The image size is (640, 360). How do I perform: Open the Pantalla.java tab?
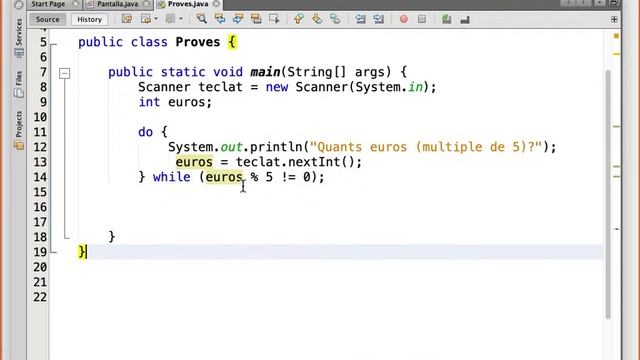118,4
